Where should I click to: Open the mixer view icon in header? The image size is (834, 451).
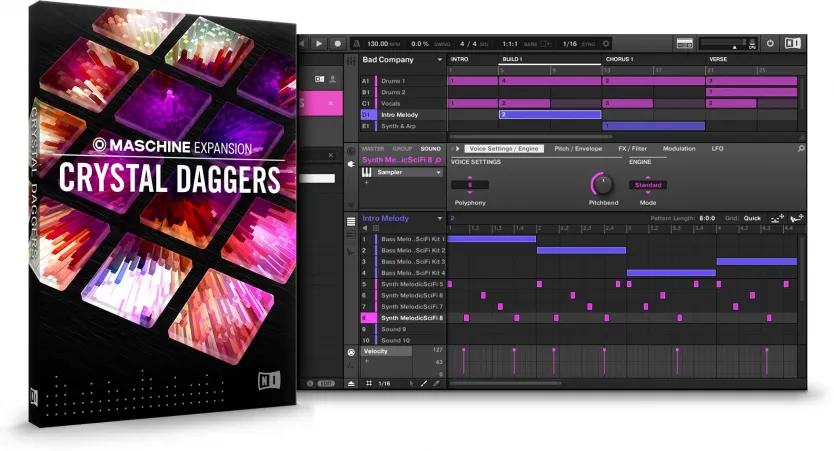click(x=685, y=44)
